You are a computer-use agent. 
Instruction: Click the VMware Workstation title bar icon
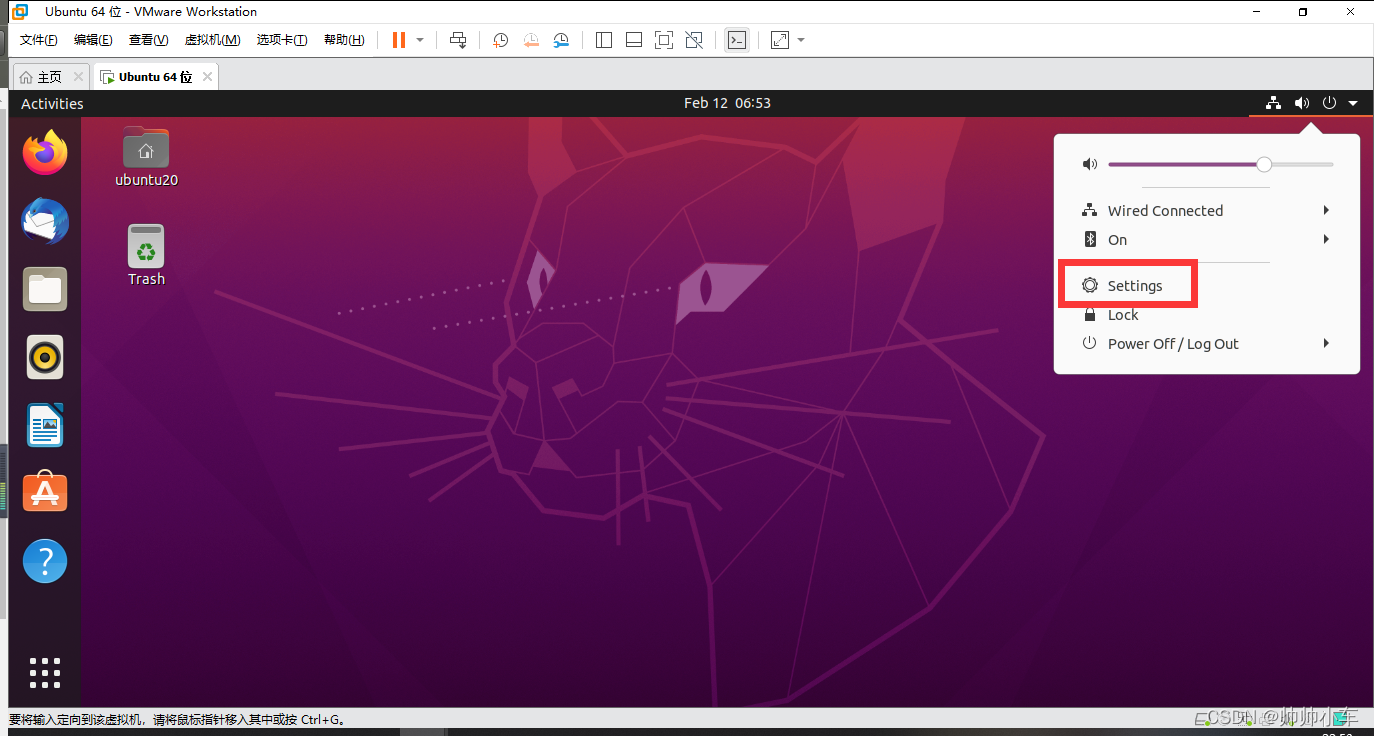[x=20, y=12]
